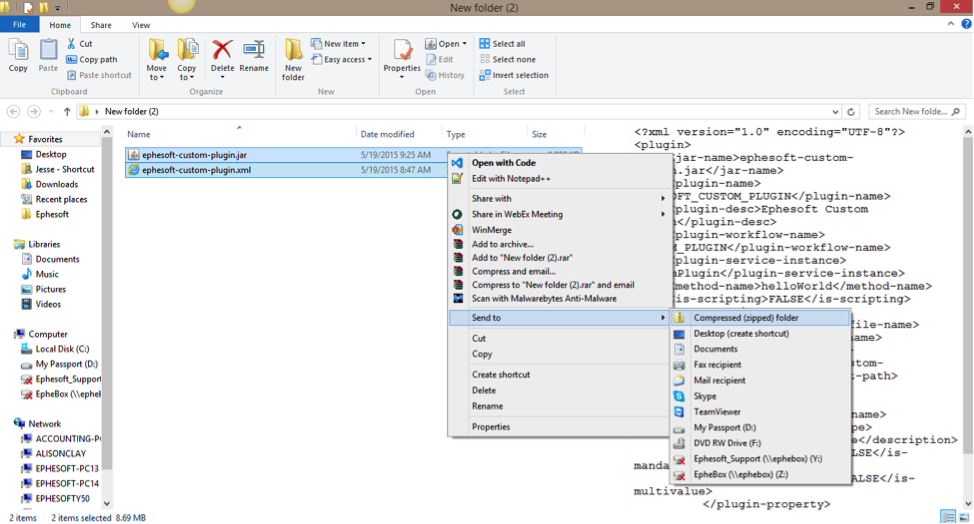Click the red Delete X icon
974x524 pixels.
point(222,50)
